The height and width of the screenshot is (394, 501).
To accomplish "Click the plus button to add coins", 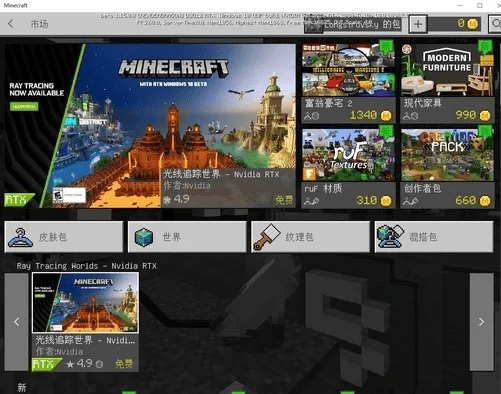I will click(418, 24).
